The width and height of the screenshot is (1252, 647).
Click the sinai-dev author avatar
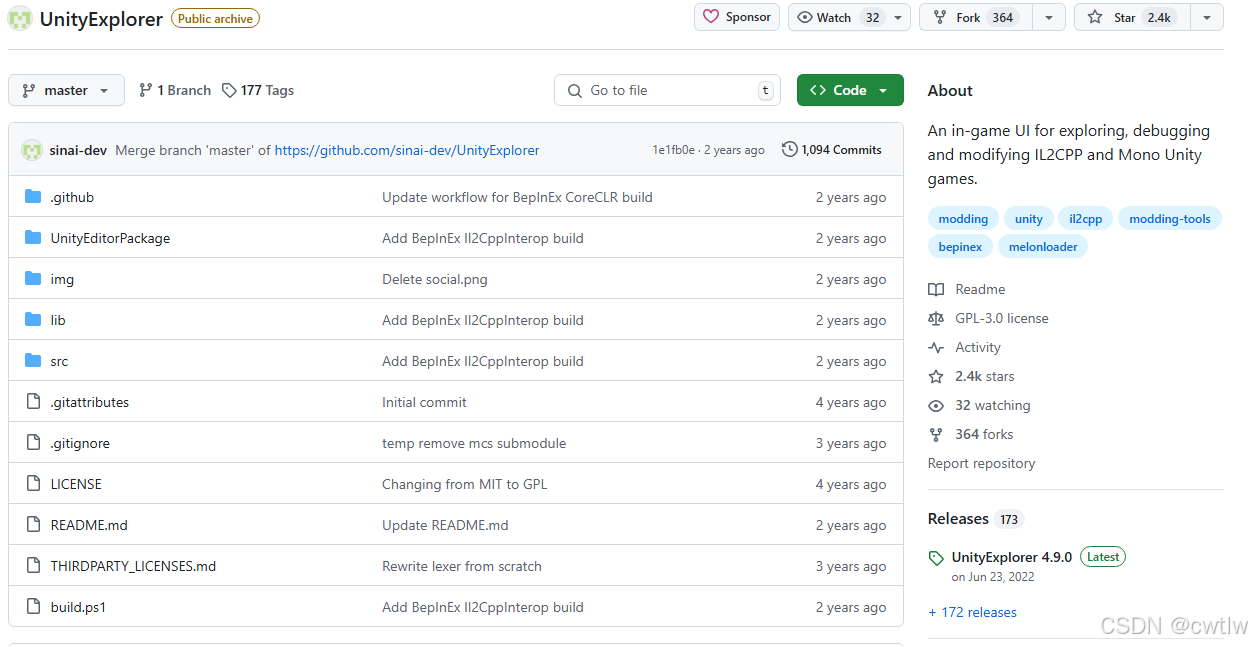(31, 150)
